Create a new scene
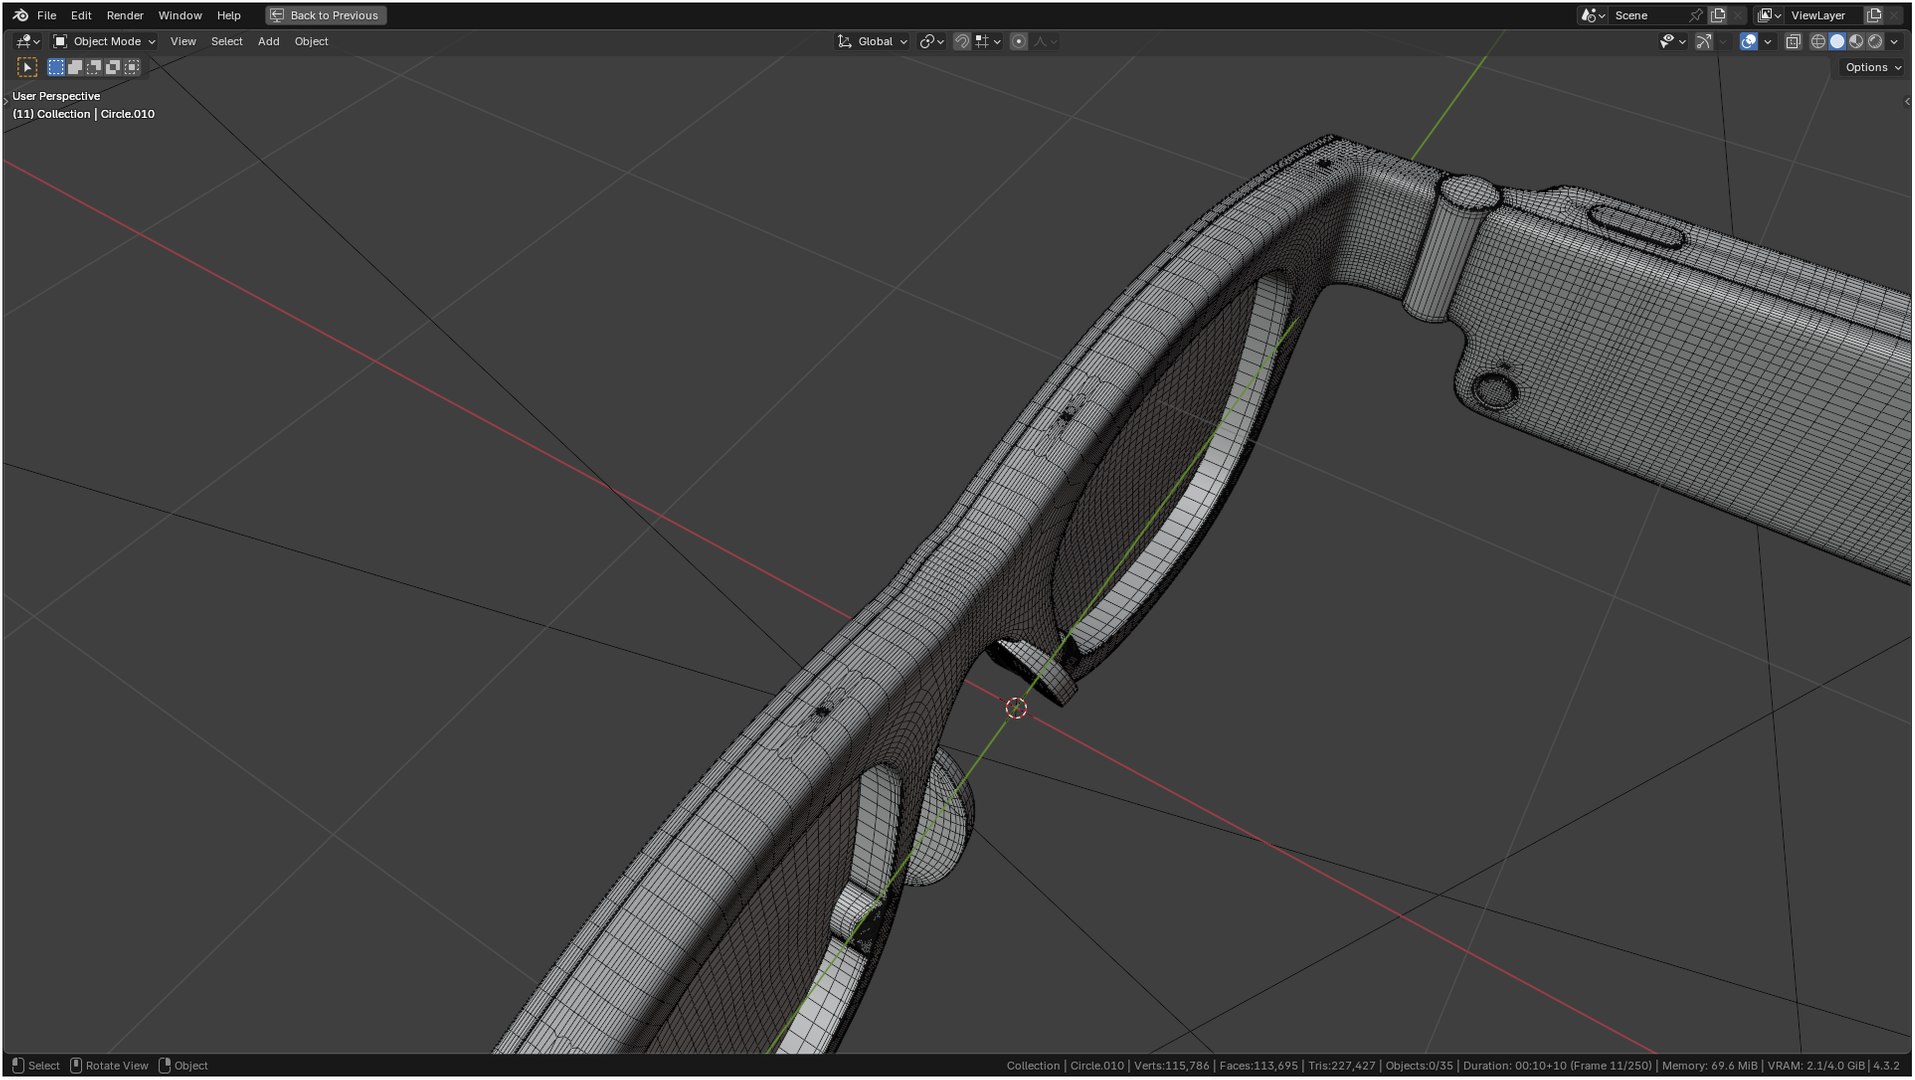 point(1719,15)
